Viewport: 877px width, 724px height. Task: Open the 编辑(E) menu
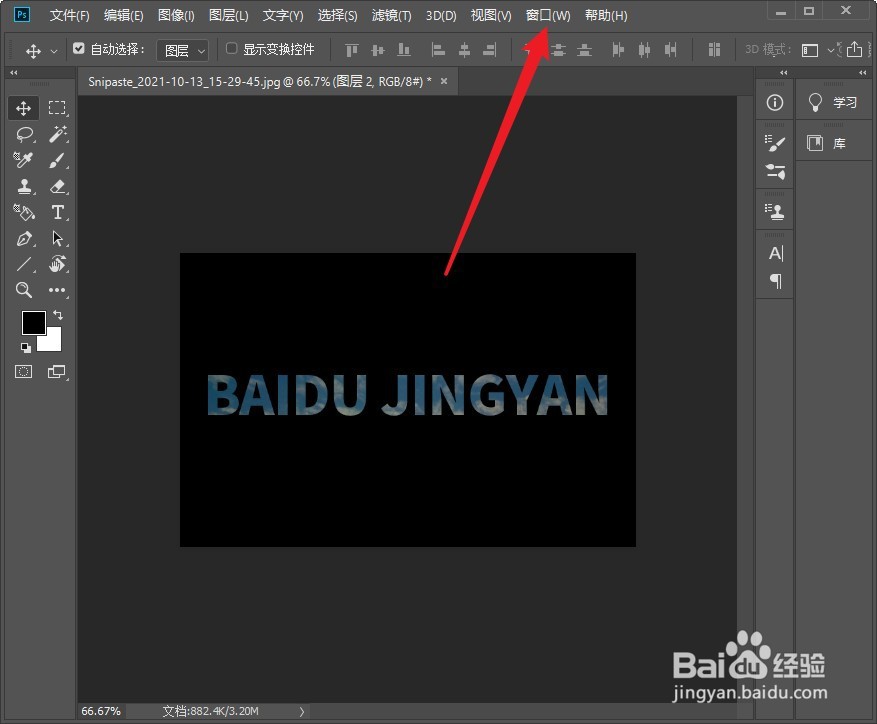coord(124,16)
